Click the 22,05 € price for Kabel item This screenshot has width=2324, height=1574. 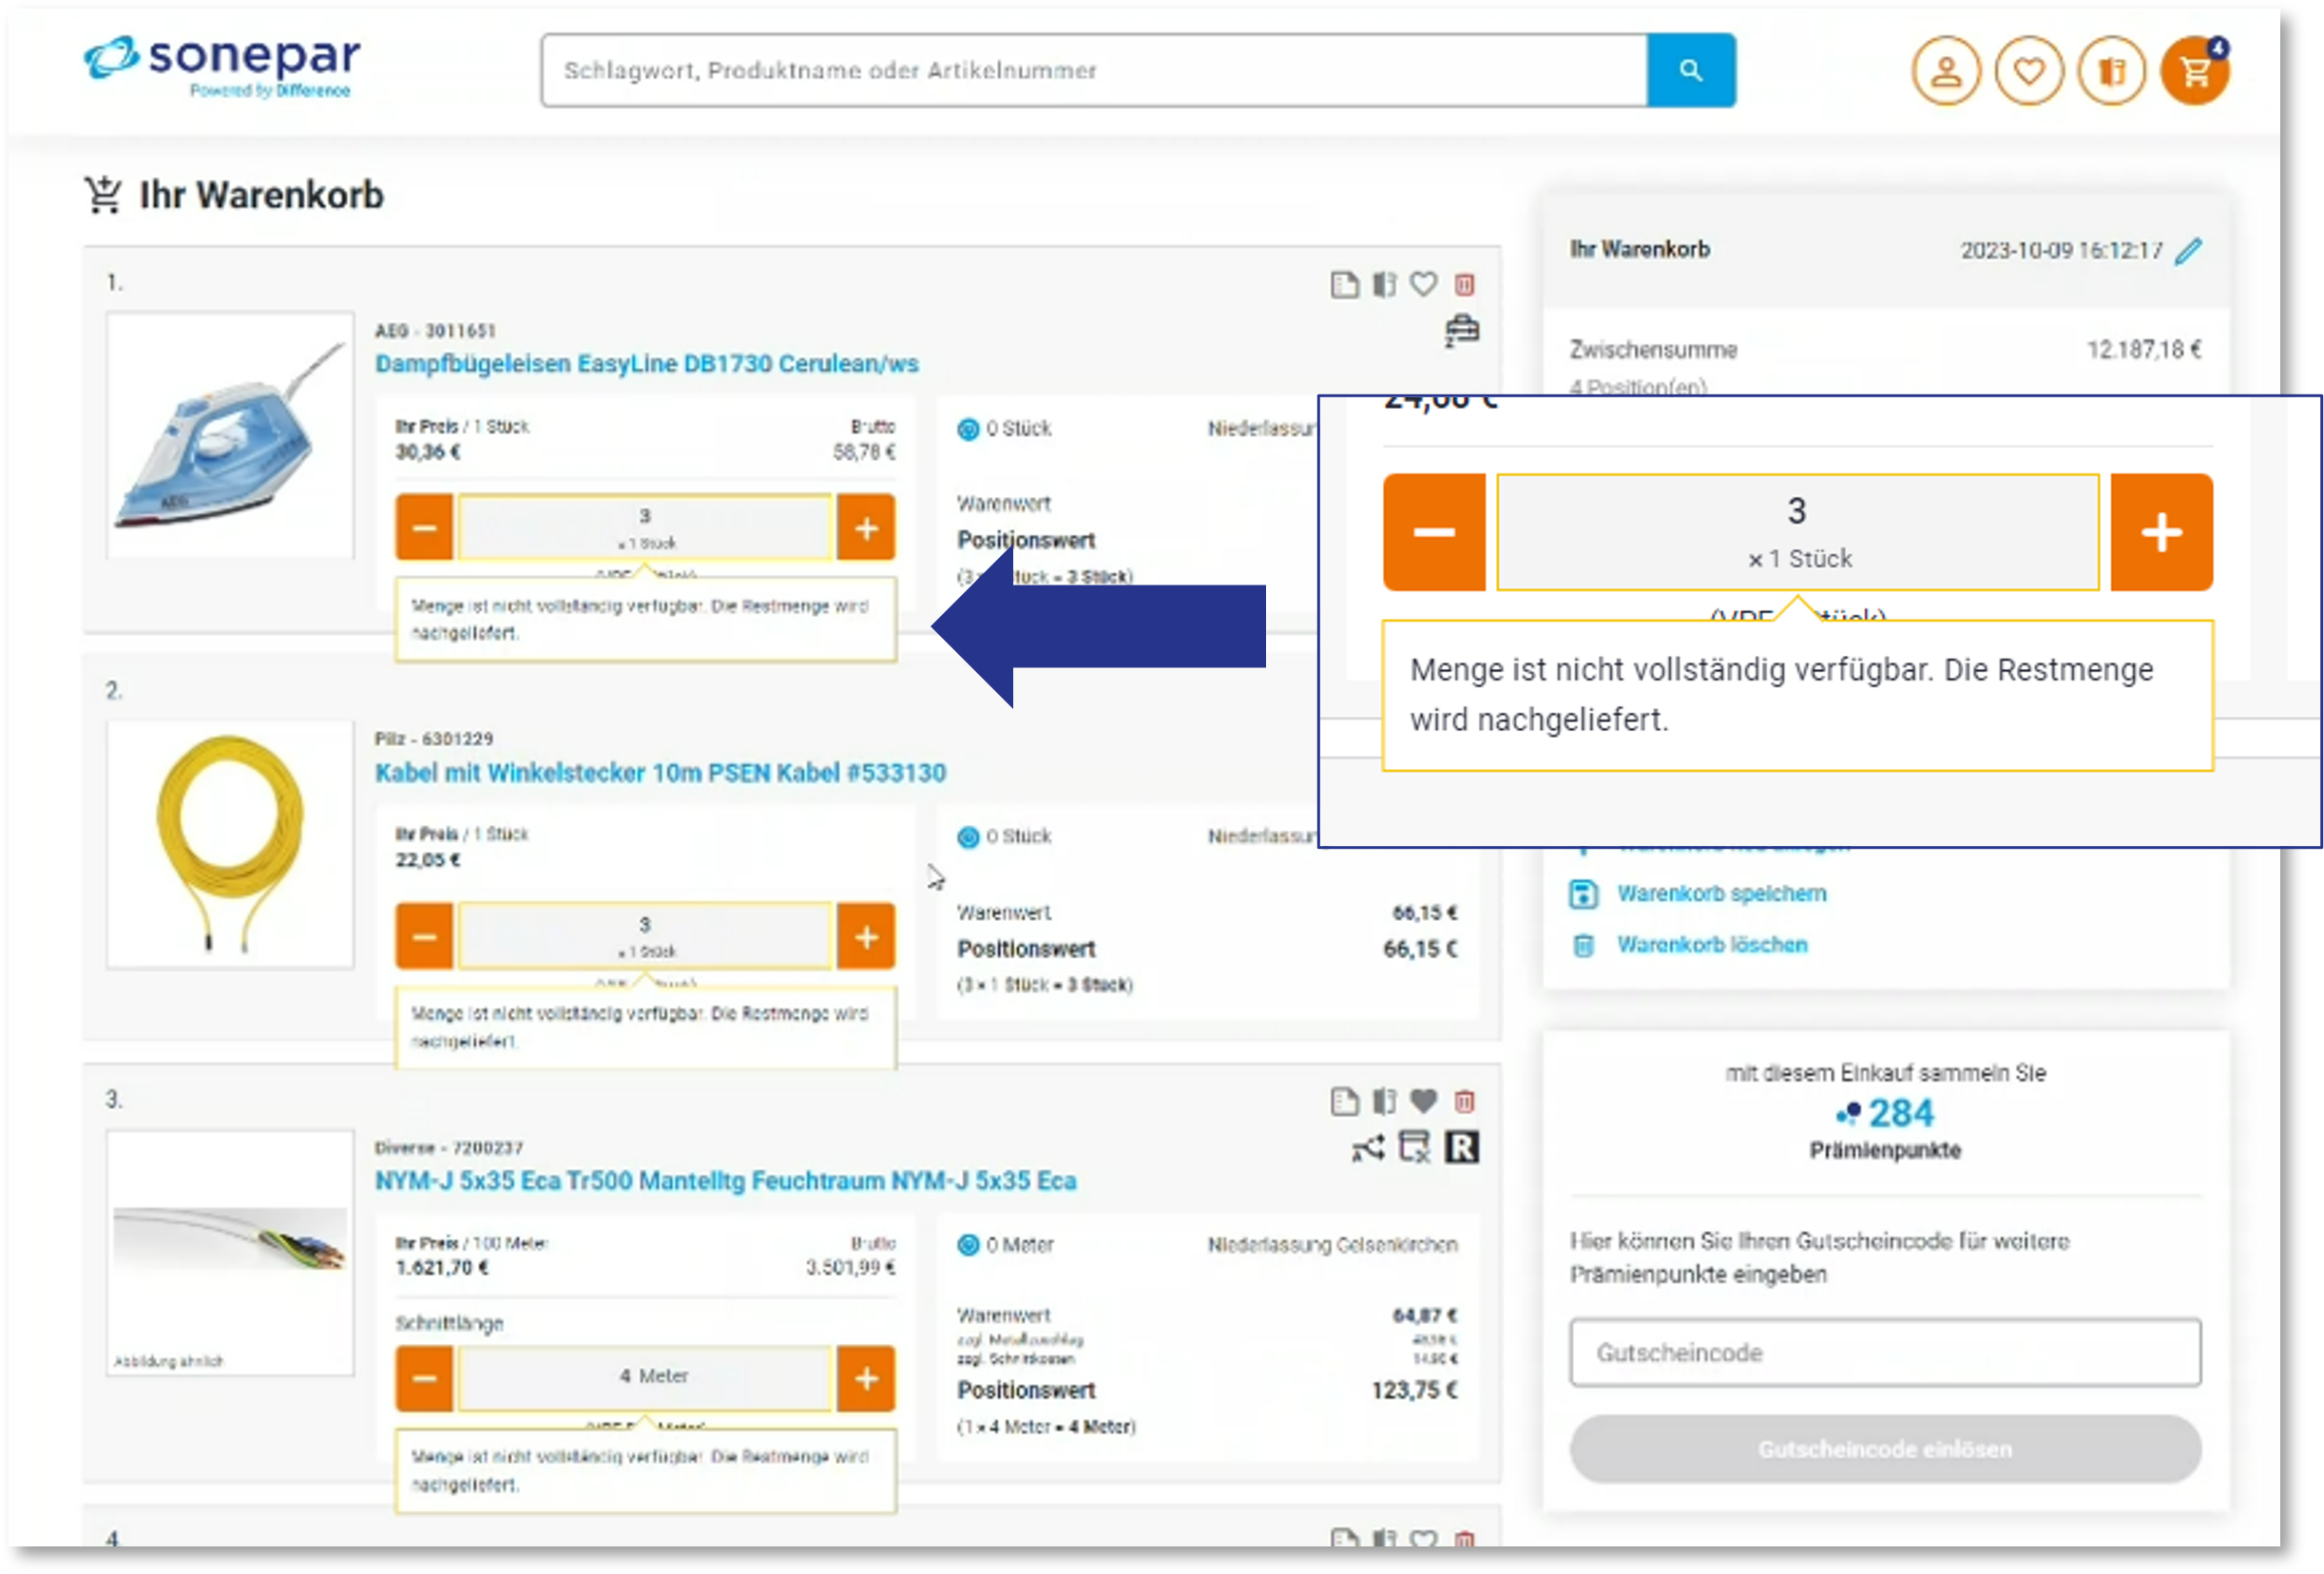tap(428, 861)
